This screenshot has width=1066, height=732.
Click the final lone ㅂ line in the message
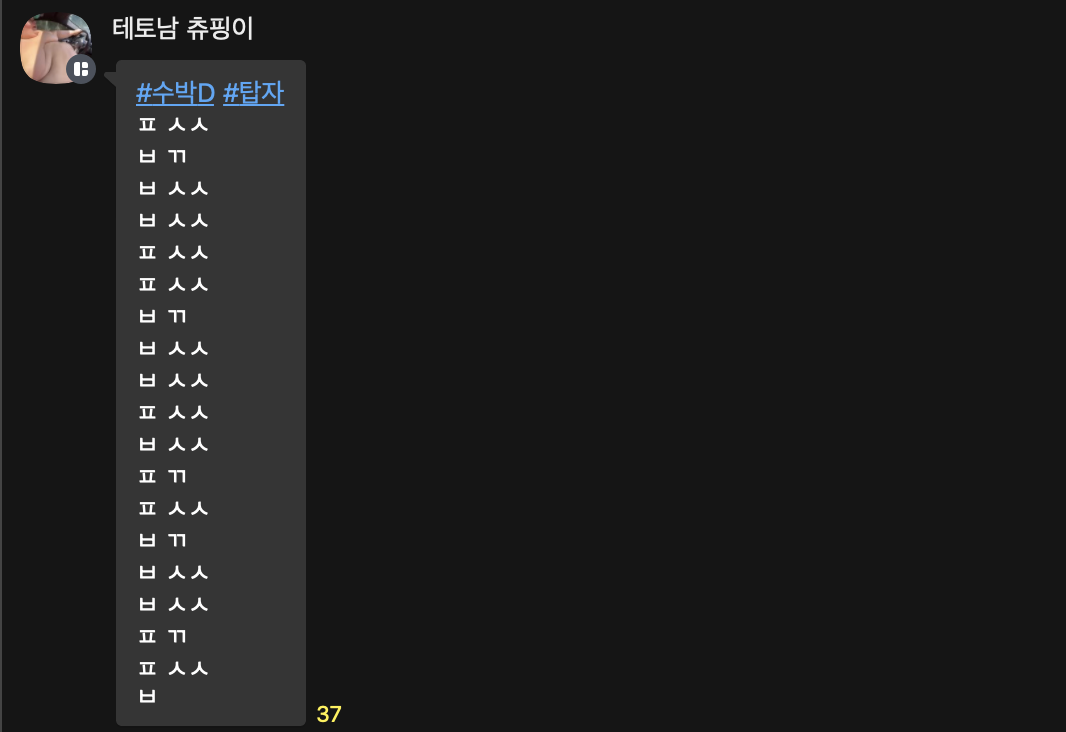148,696
